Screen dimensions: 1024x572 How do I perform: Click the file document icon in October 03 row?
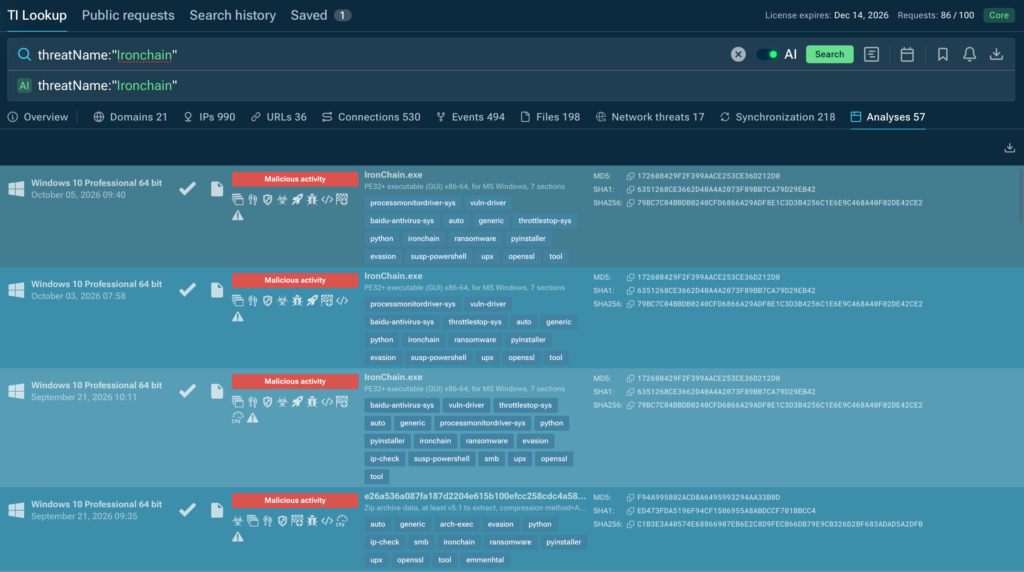pyautogui.click(x=217, y=290)
